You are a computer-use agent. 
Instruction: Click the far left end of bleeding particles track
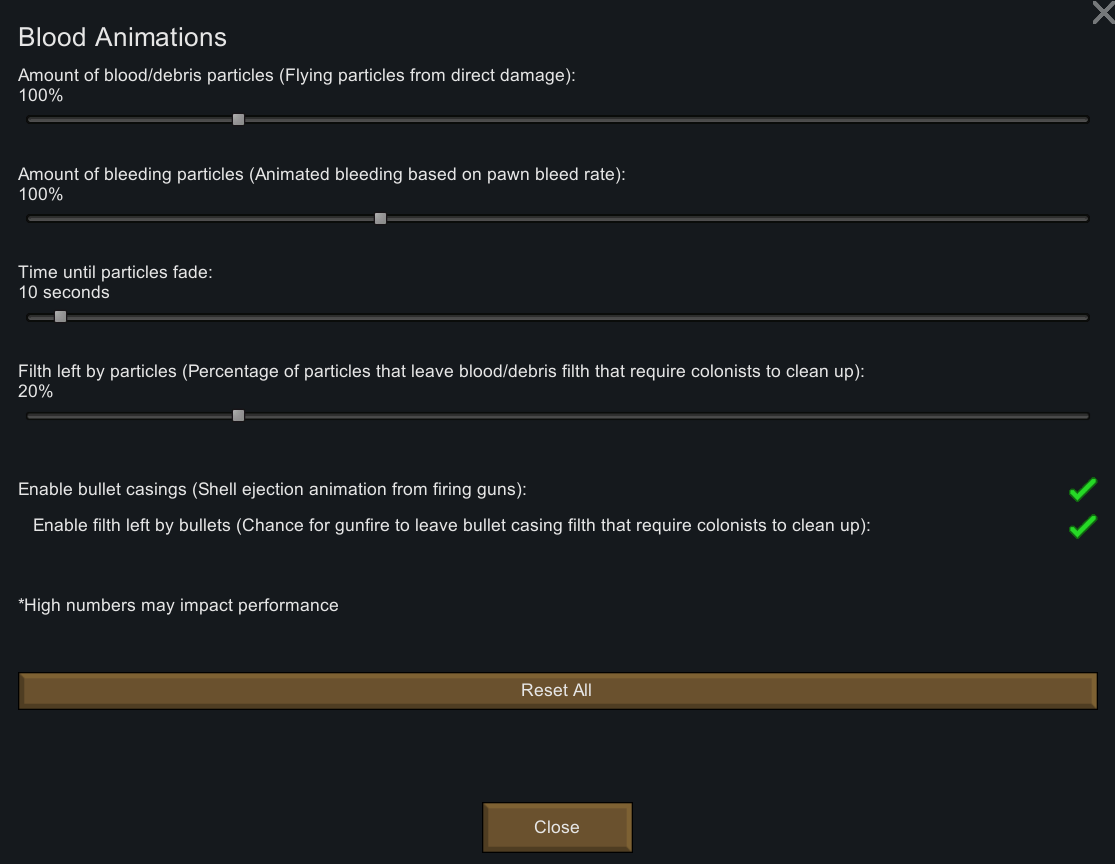tap(32, 218)
